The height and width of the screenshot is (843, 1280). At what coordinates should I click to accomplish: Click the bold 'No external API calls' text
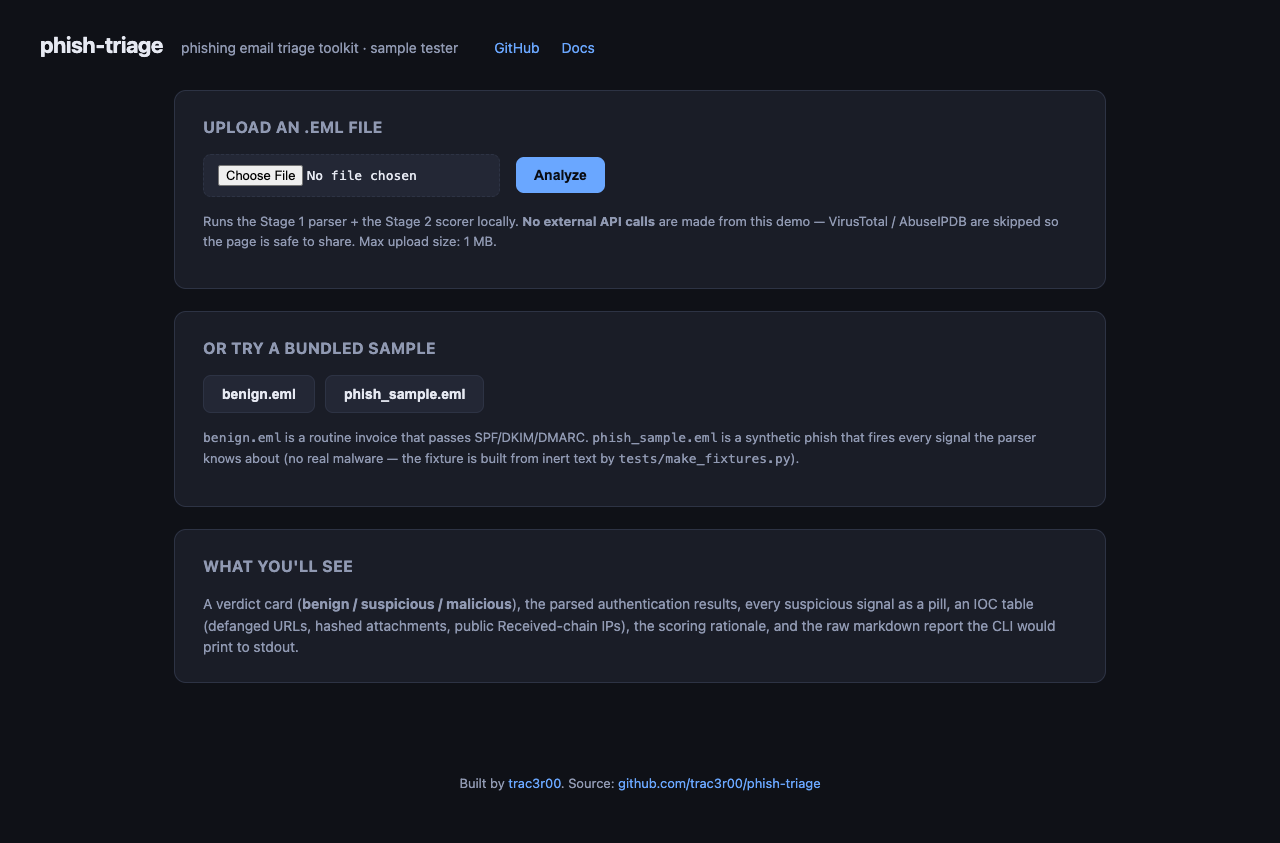coord(588,221)
